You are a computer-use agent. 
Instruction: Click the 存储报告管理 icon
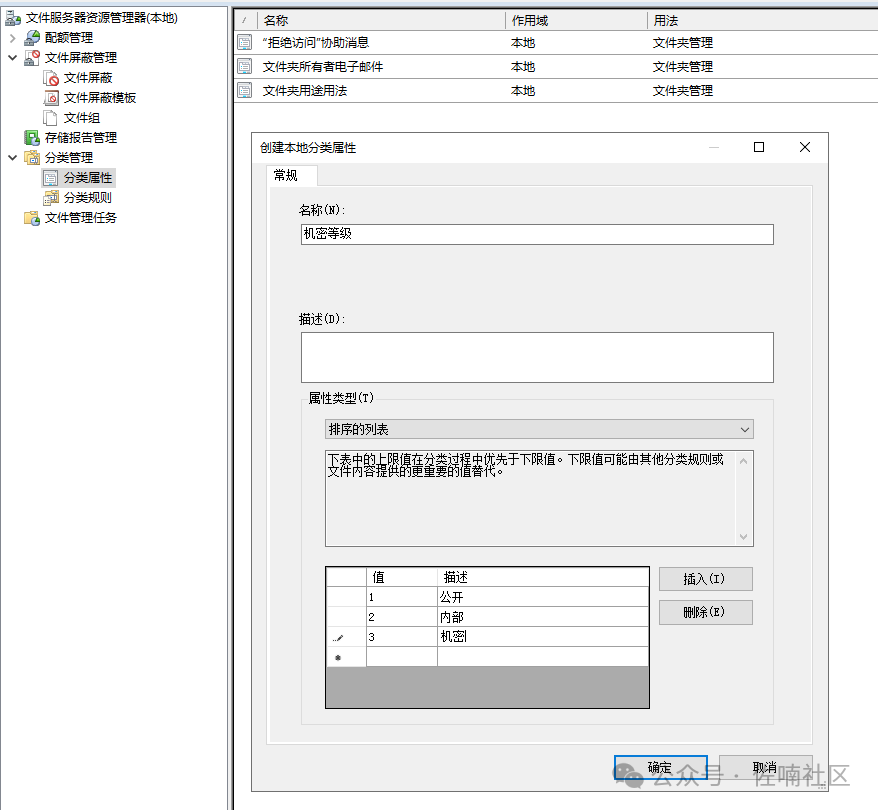coord(32,138)
